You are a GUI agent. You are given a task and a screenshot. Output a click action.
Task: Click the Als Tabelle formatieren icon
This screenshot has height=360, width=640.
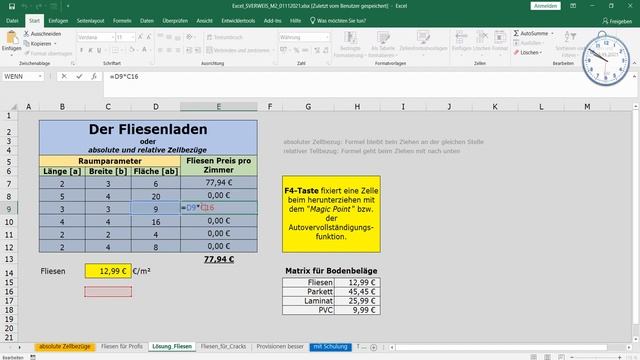coord(383,38)
